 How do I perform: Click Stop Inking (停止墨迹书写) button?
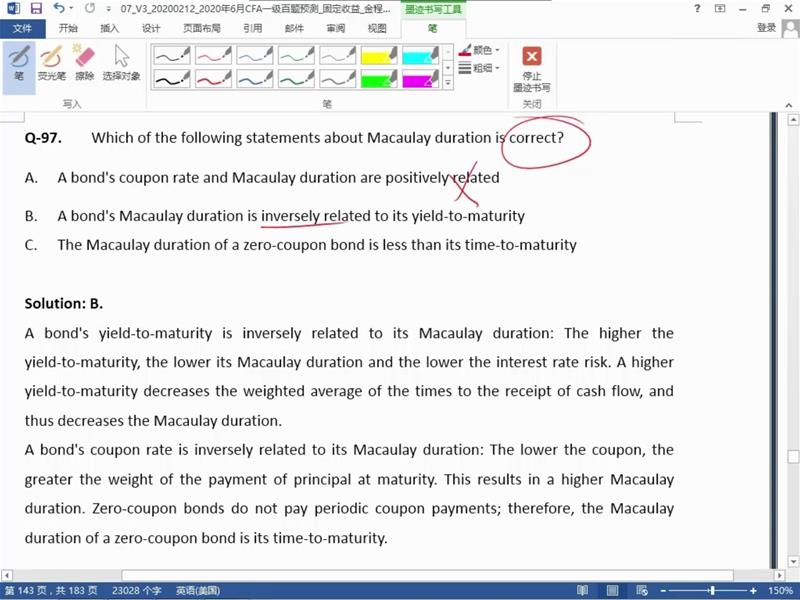point(532,68)
